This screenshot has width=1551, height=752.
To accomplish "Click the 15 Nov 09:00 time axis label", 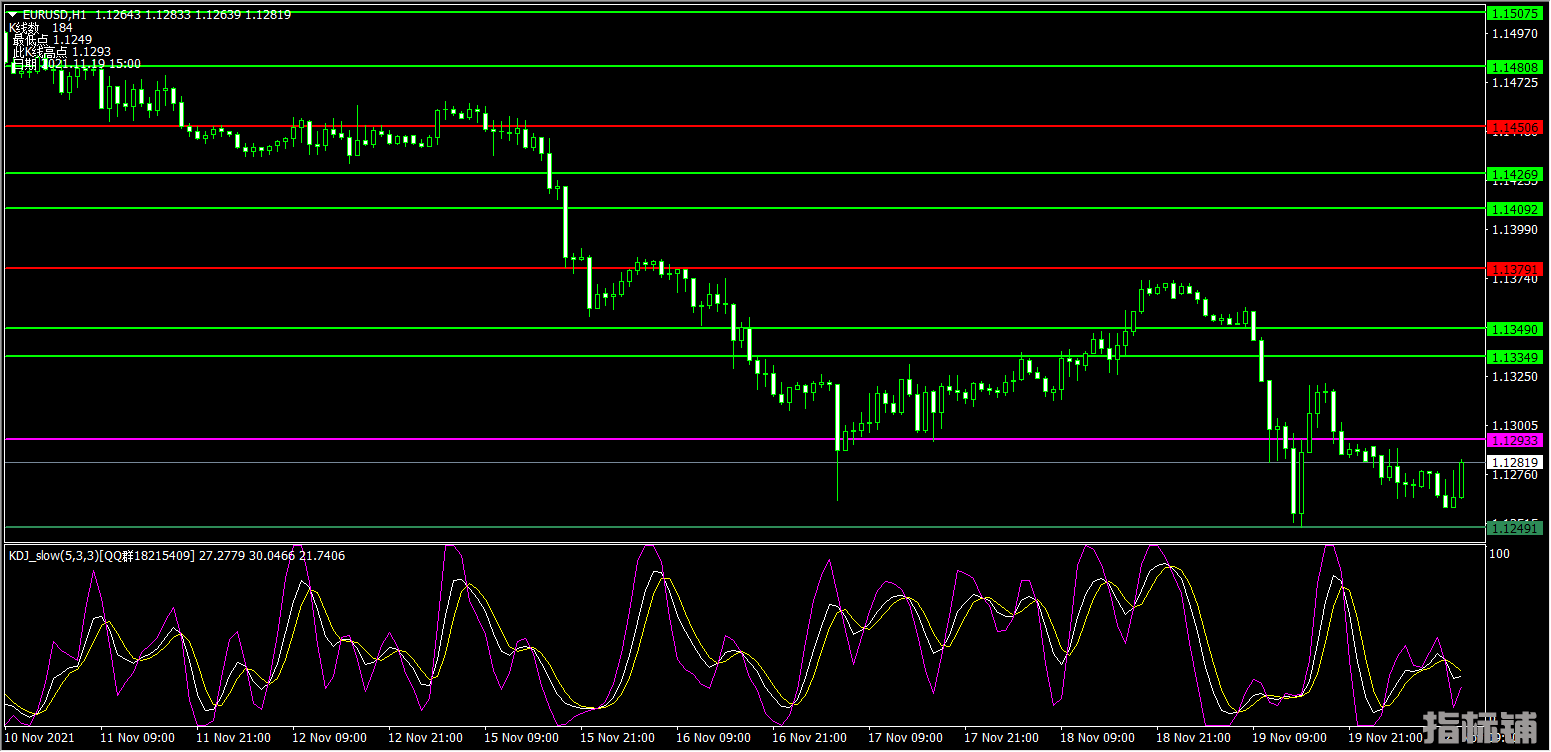I will point(520,738).
